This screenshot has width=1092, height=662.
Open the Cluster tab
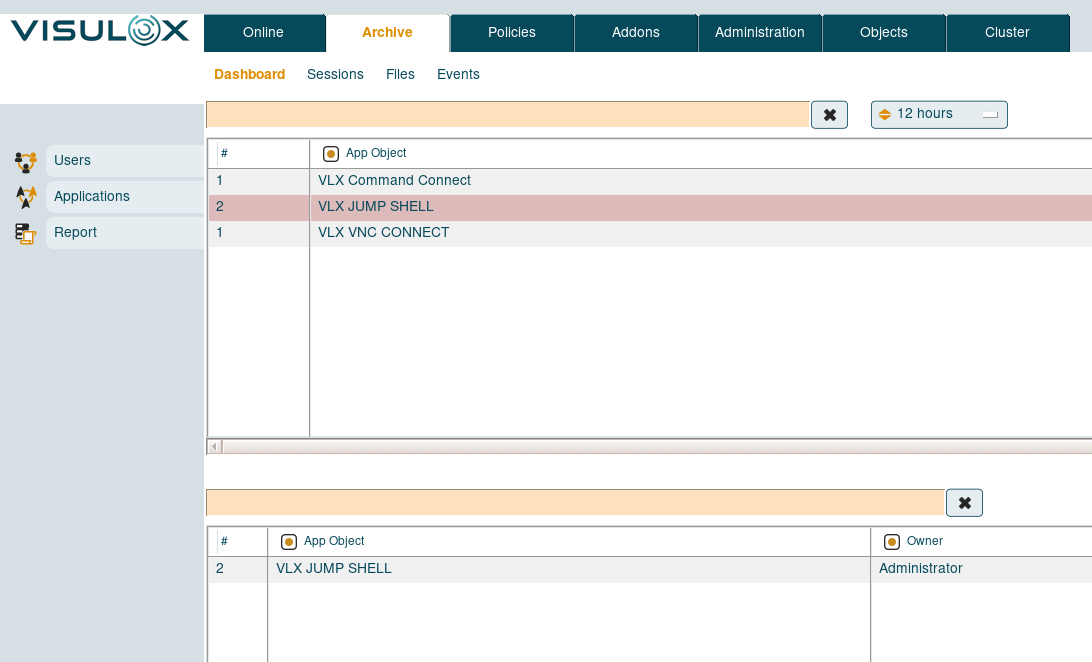1007,32
